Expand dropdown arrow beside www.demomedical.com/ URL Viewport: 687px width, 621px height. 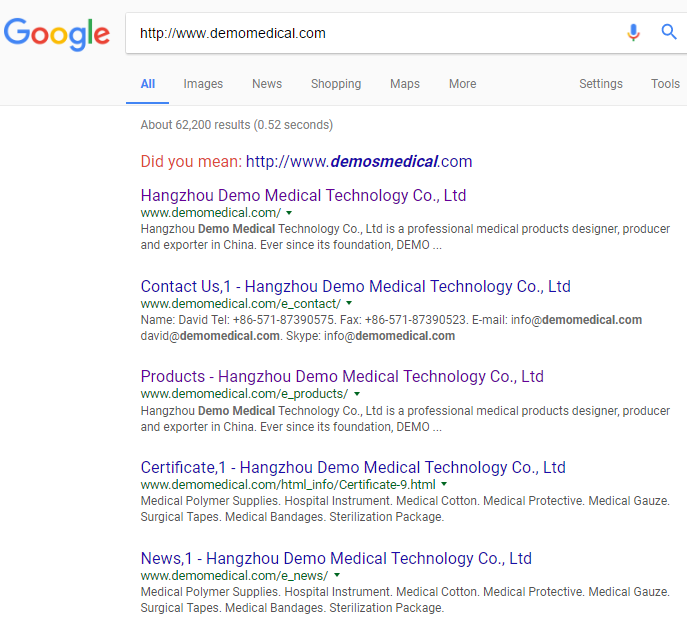point(289,213)
